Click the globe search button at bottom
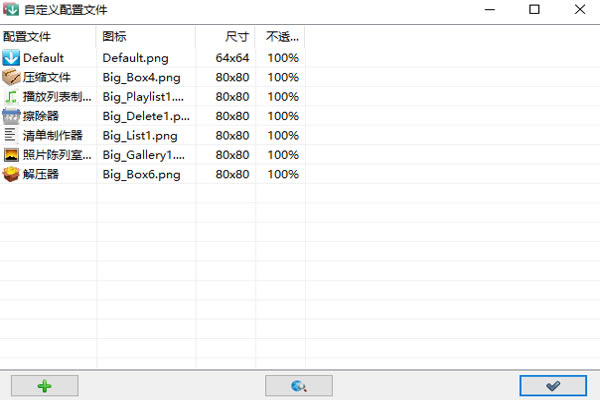The width and height of the screenshot is (600, 400). [x=299, y=385]
